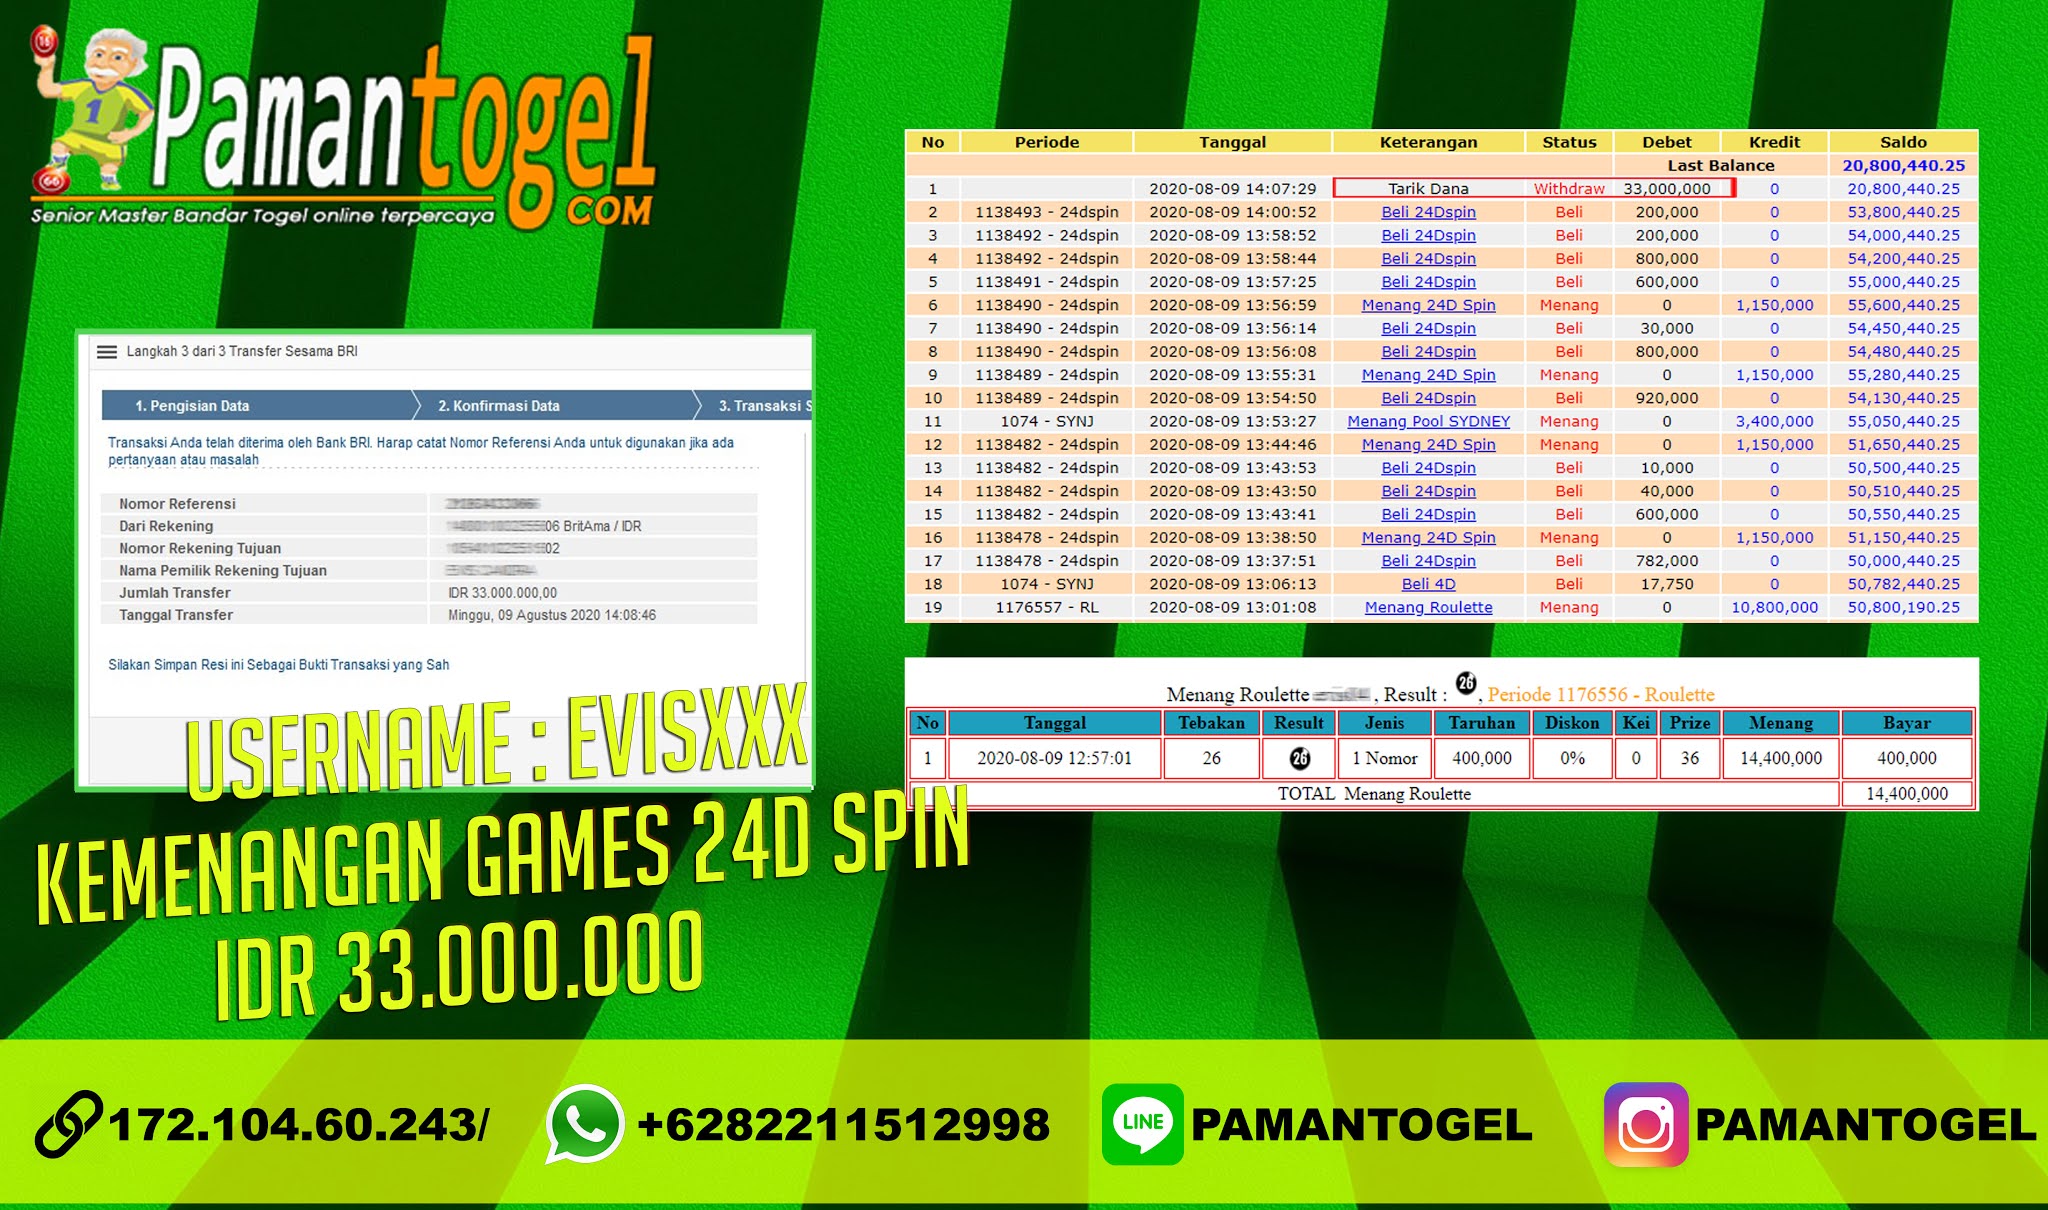Image resolution: width=2048 pixels, height=1210 pixels.
Task: Click the 'Saldo' column header
Action: (x=1902, y=142)
